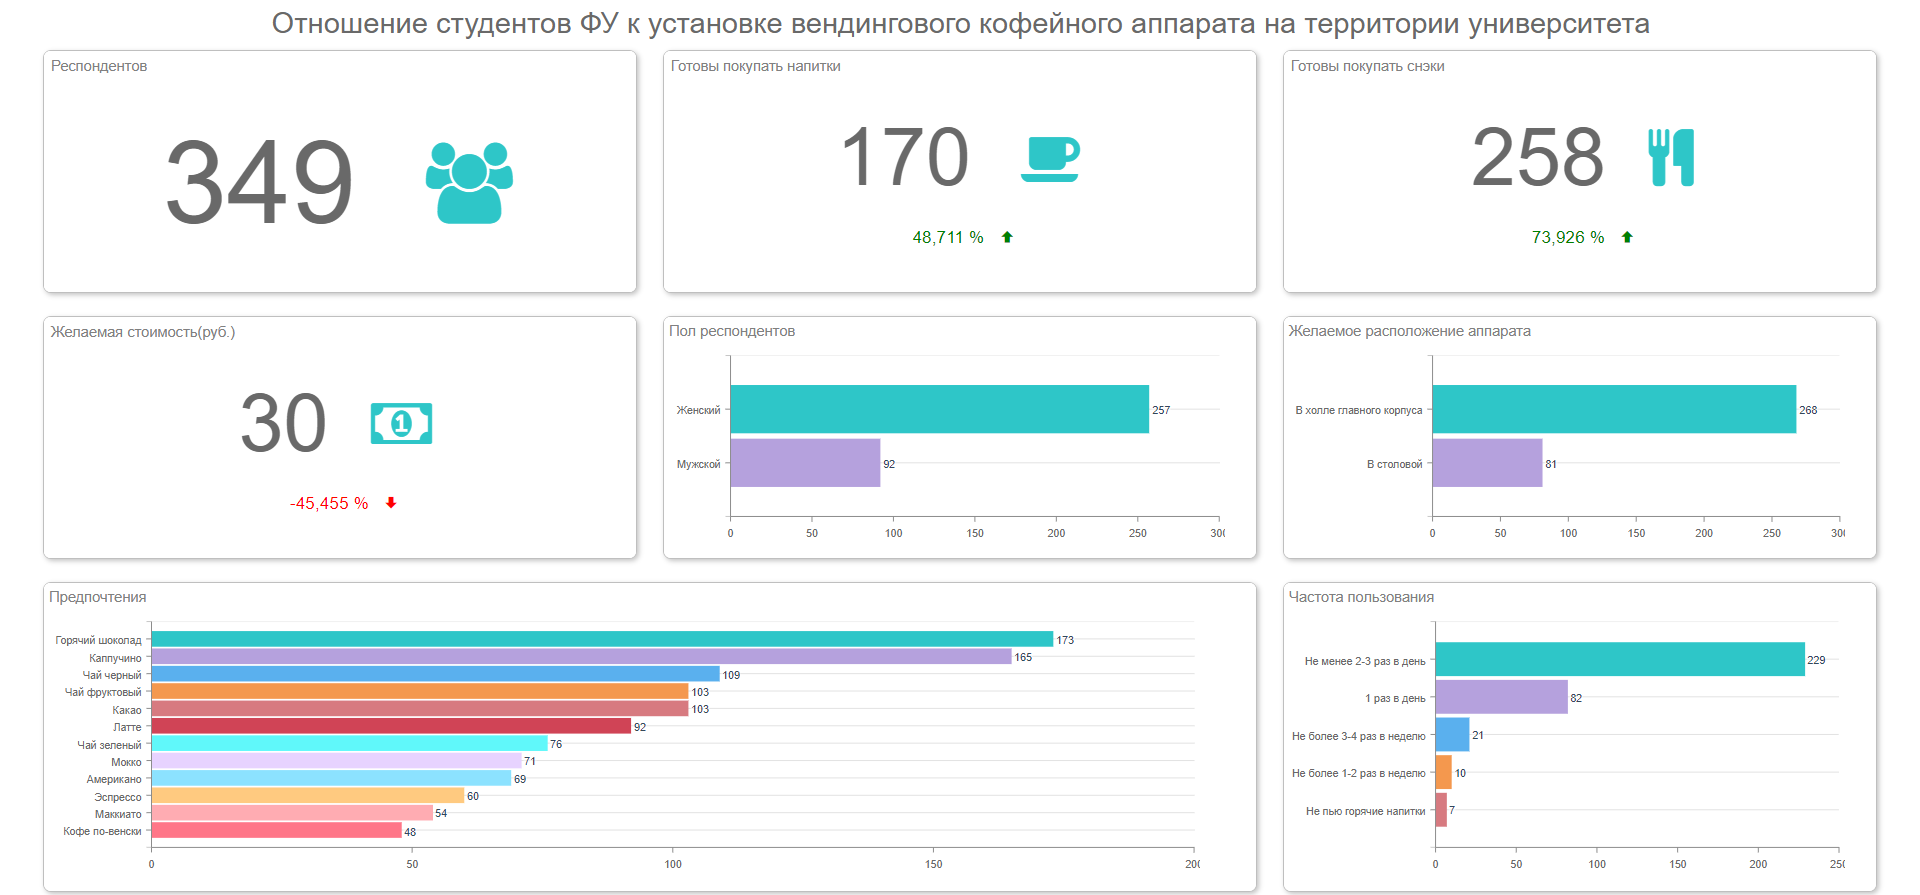The height and width of the screenshot is (895, 1920).
Task: Click the banknote icon beside 30
Action: (401, 424)
